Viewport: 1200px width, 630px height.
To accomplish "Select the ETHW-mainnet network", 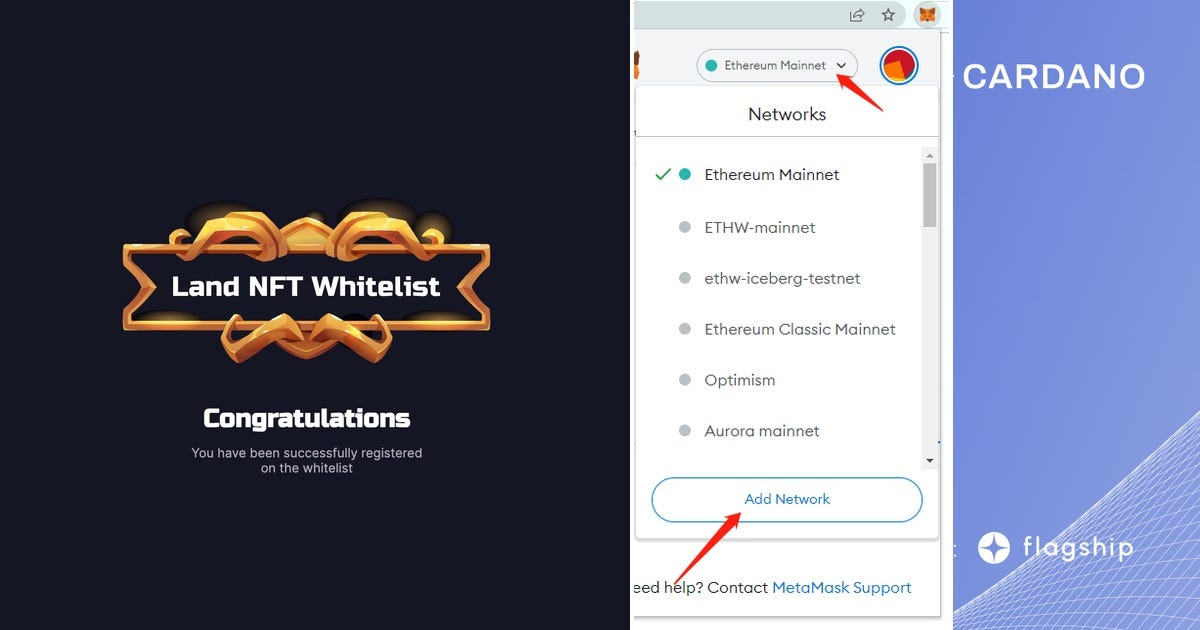I will point(778,227).
